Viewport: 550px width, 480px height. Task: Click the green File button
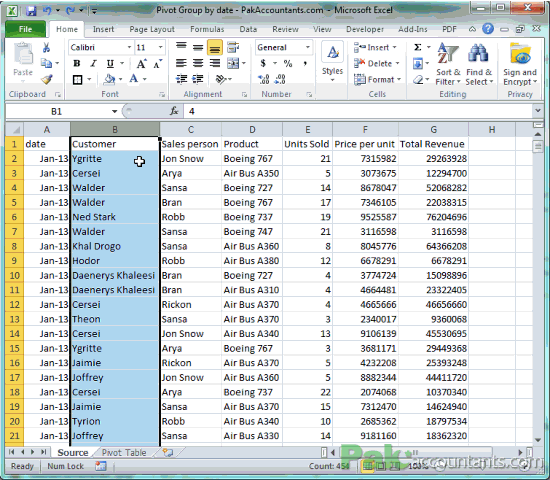click(25, 29)
